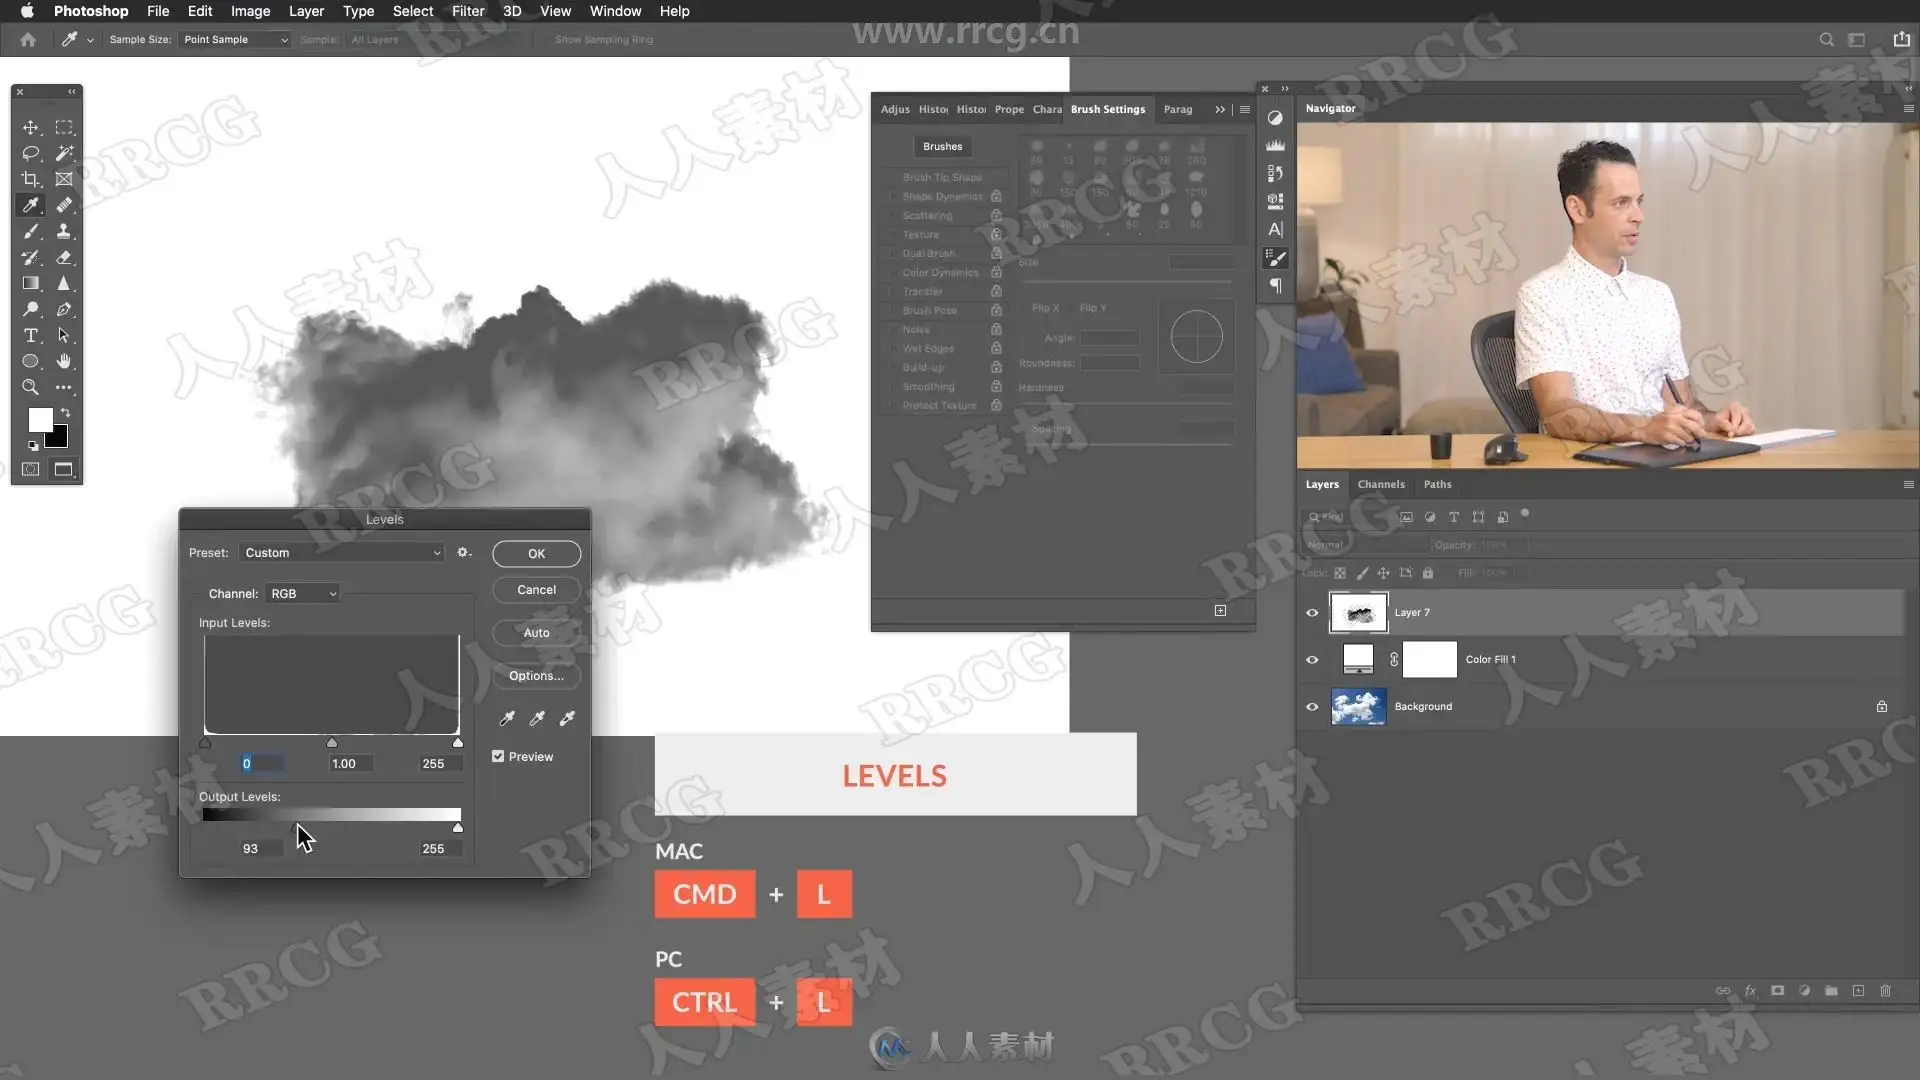
Task: Uncheck the Preview checkbox in Levels
Action: click(498, 757)
